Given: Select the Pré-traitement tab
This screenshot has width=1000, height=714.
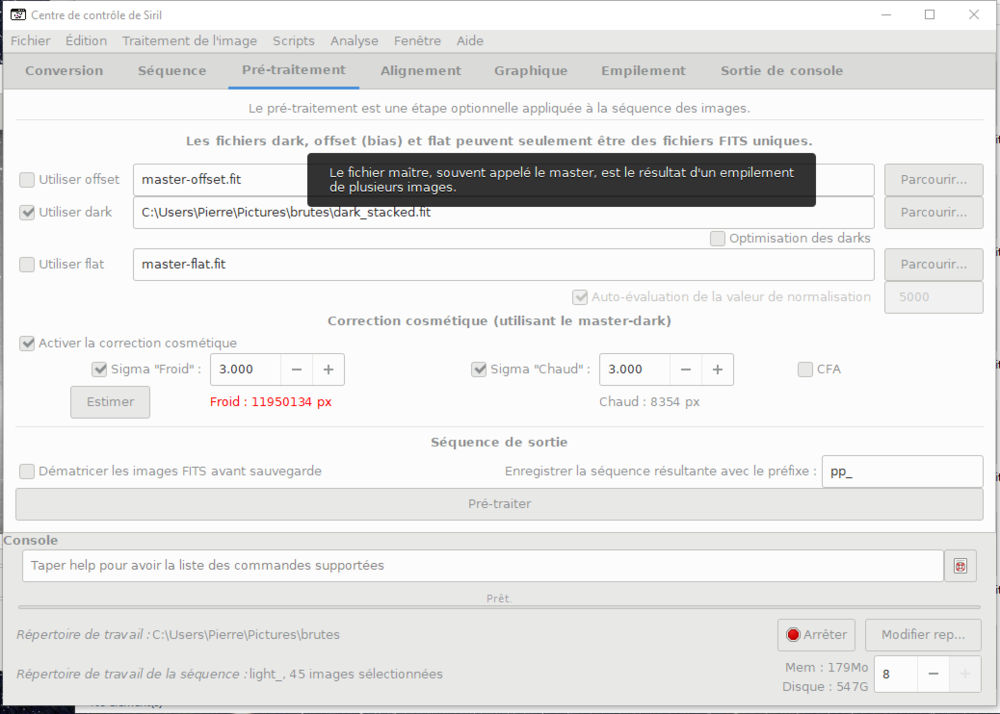Looking at the screenshot, I should 293,70.
